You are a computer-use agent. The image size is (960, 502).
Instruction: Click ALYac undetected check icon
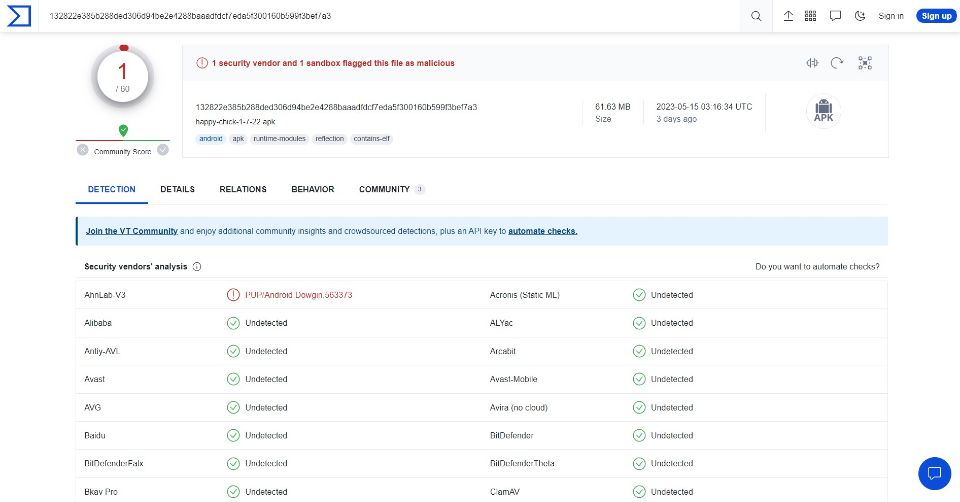639,323
